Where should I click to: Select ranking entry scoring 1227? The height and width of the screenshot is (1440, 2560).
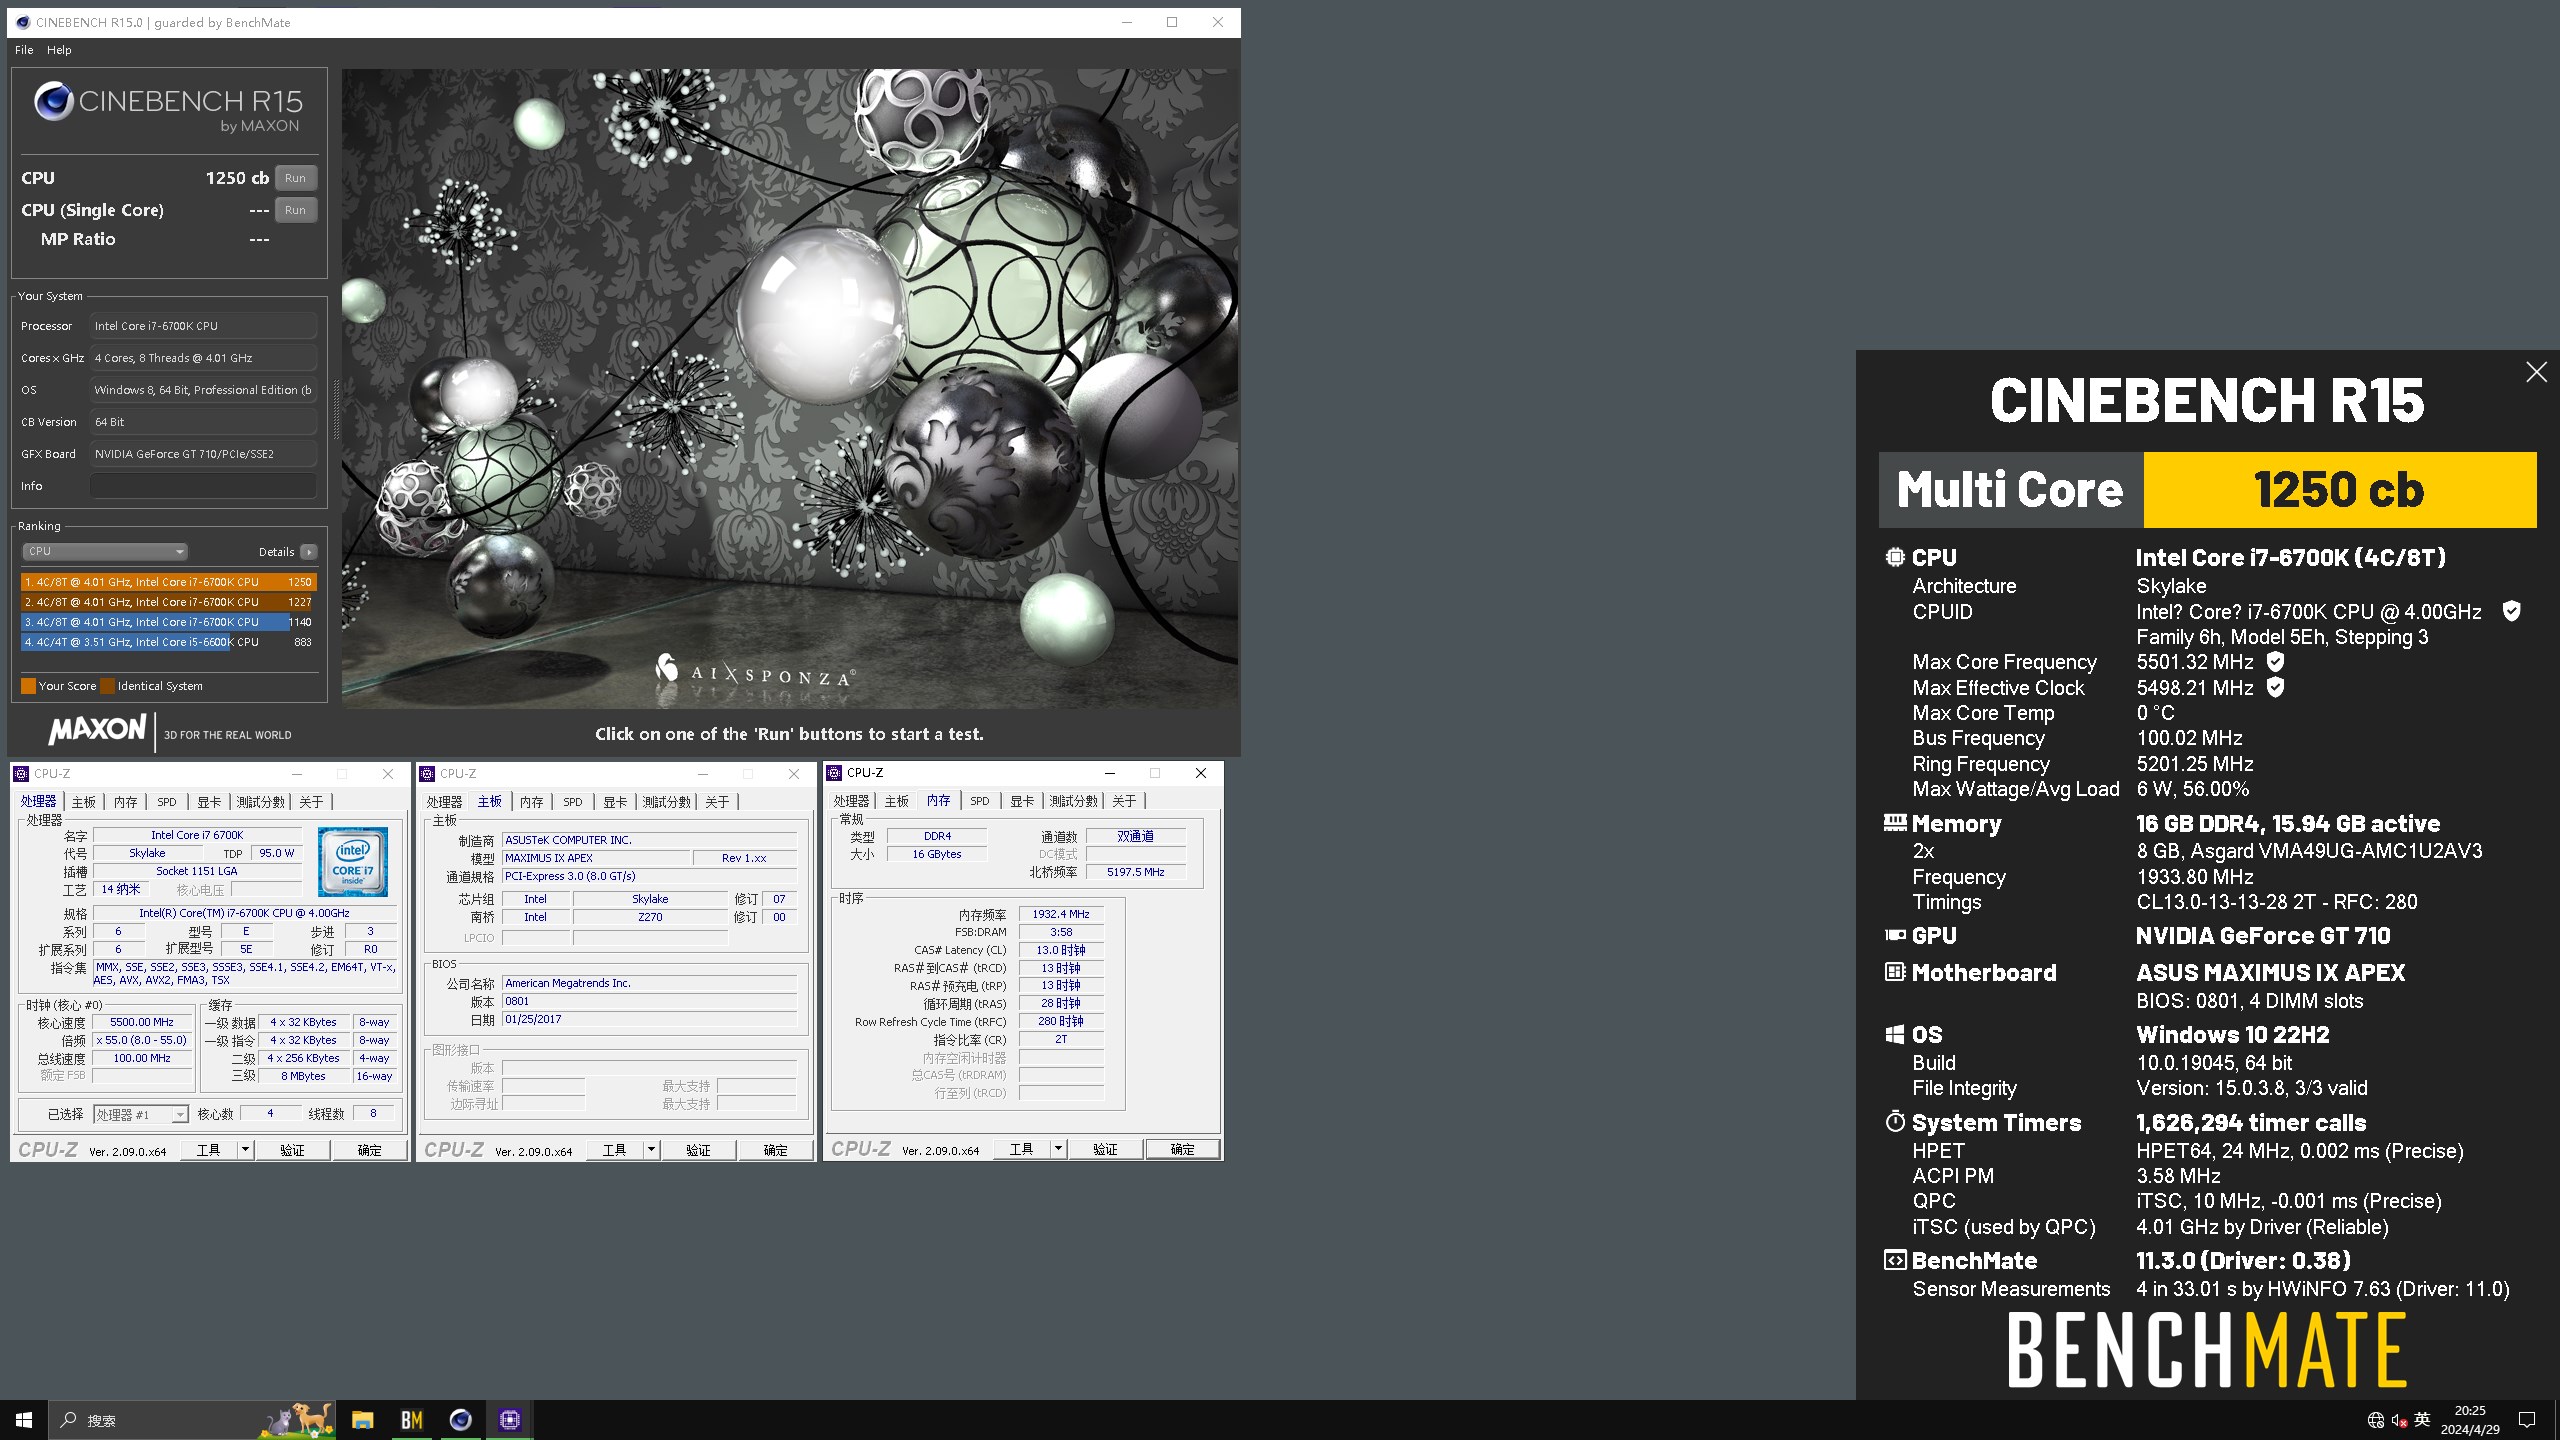[167, 602]
